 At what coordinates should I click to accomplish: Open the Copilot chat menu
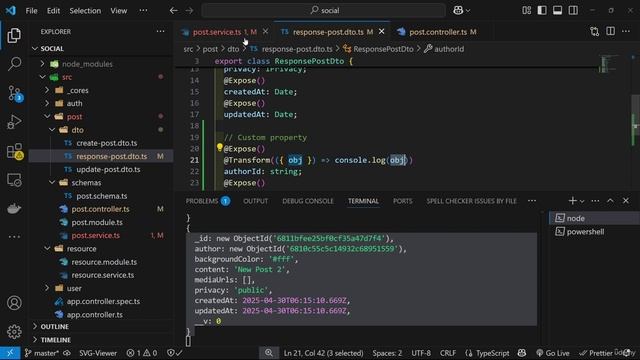[461, 11]
